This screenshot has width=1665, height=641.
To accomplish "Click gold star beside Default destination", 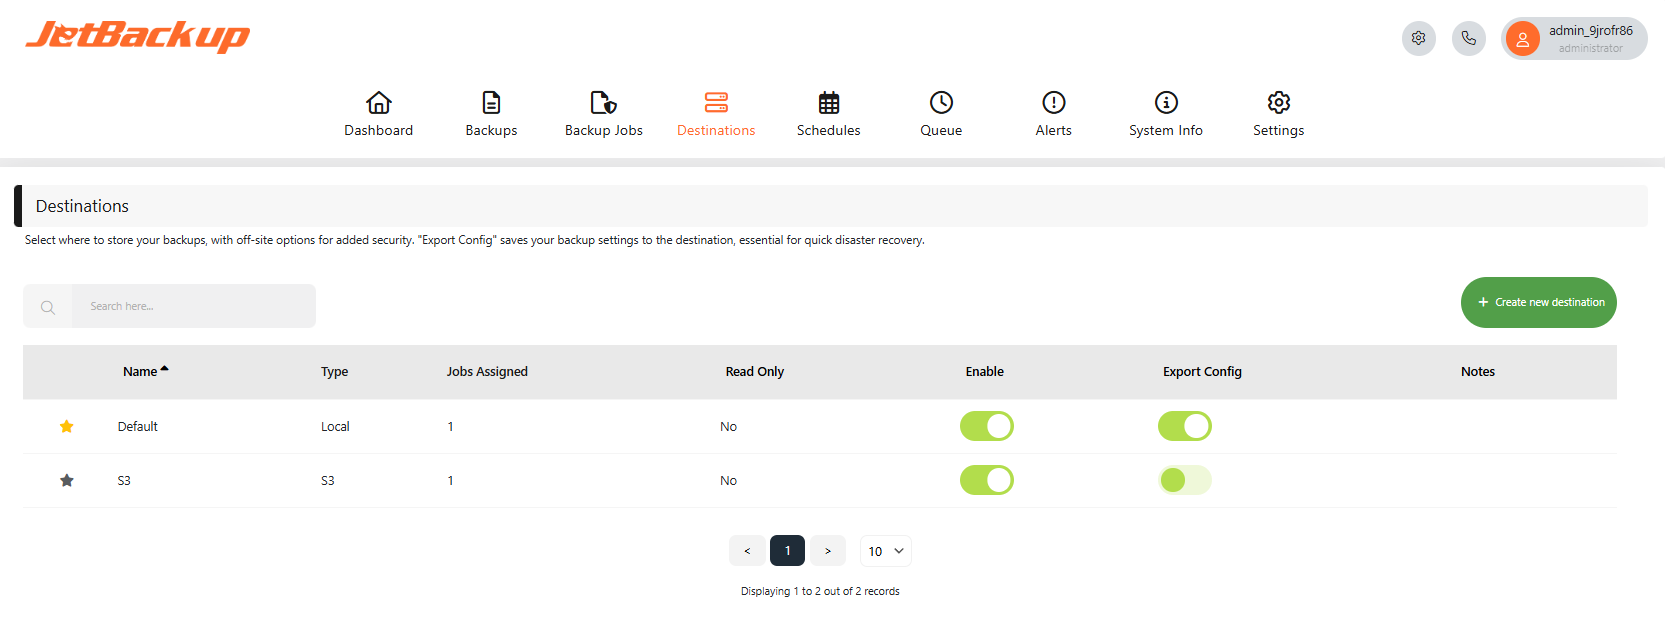I will click(67, 427).
